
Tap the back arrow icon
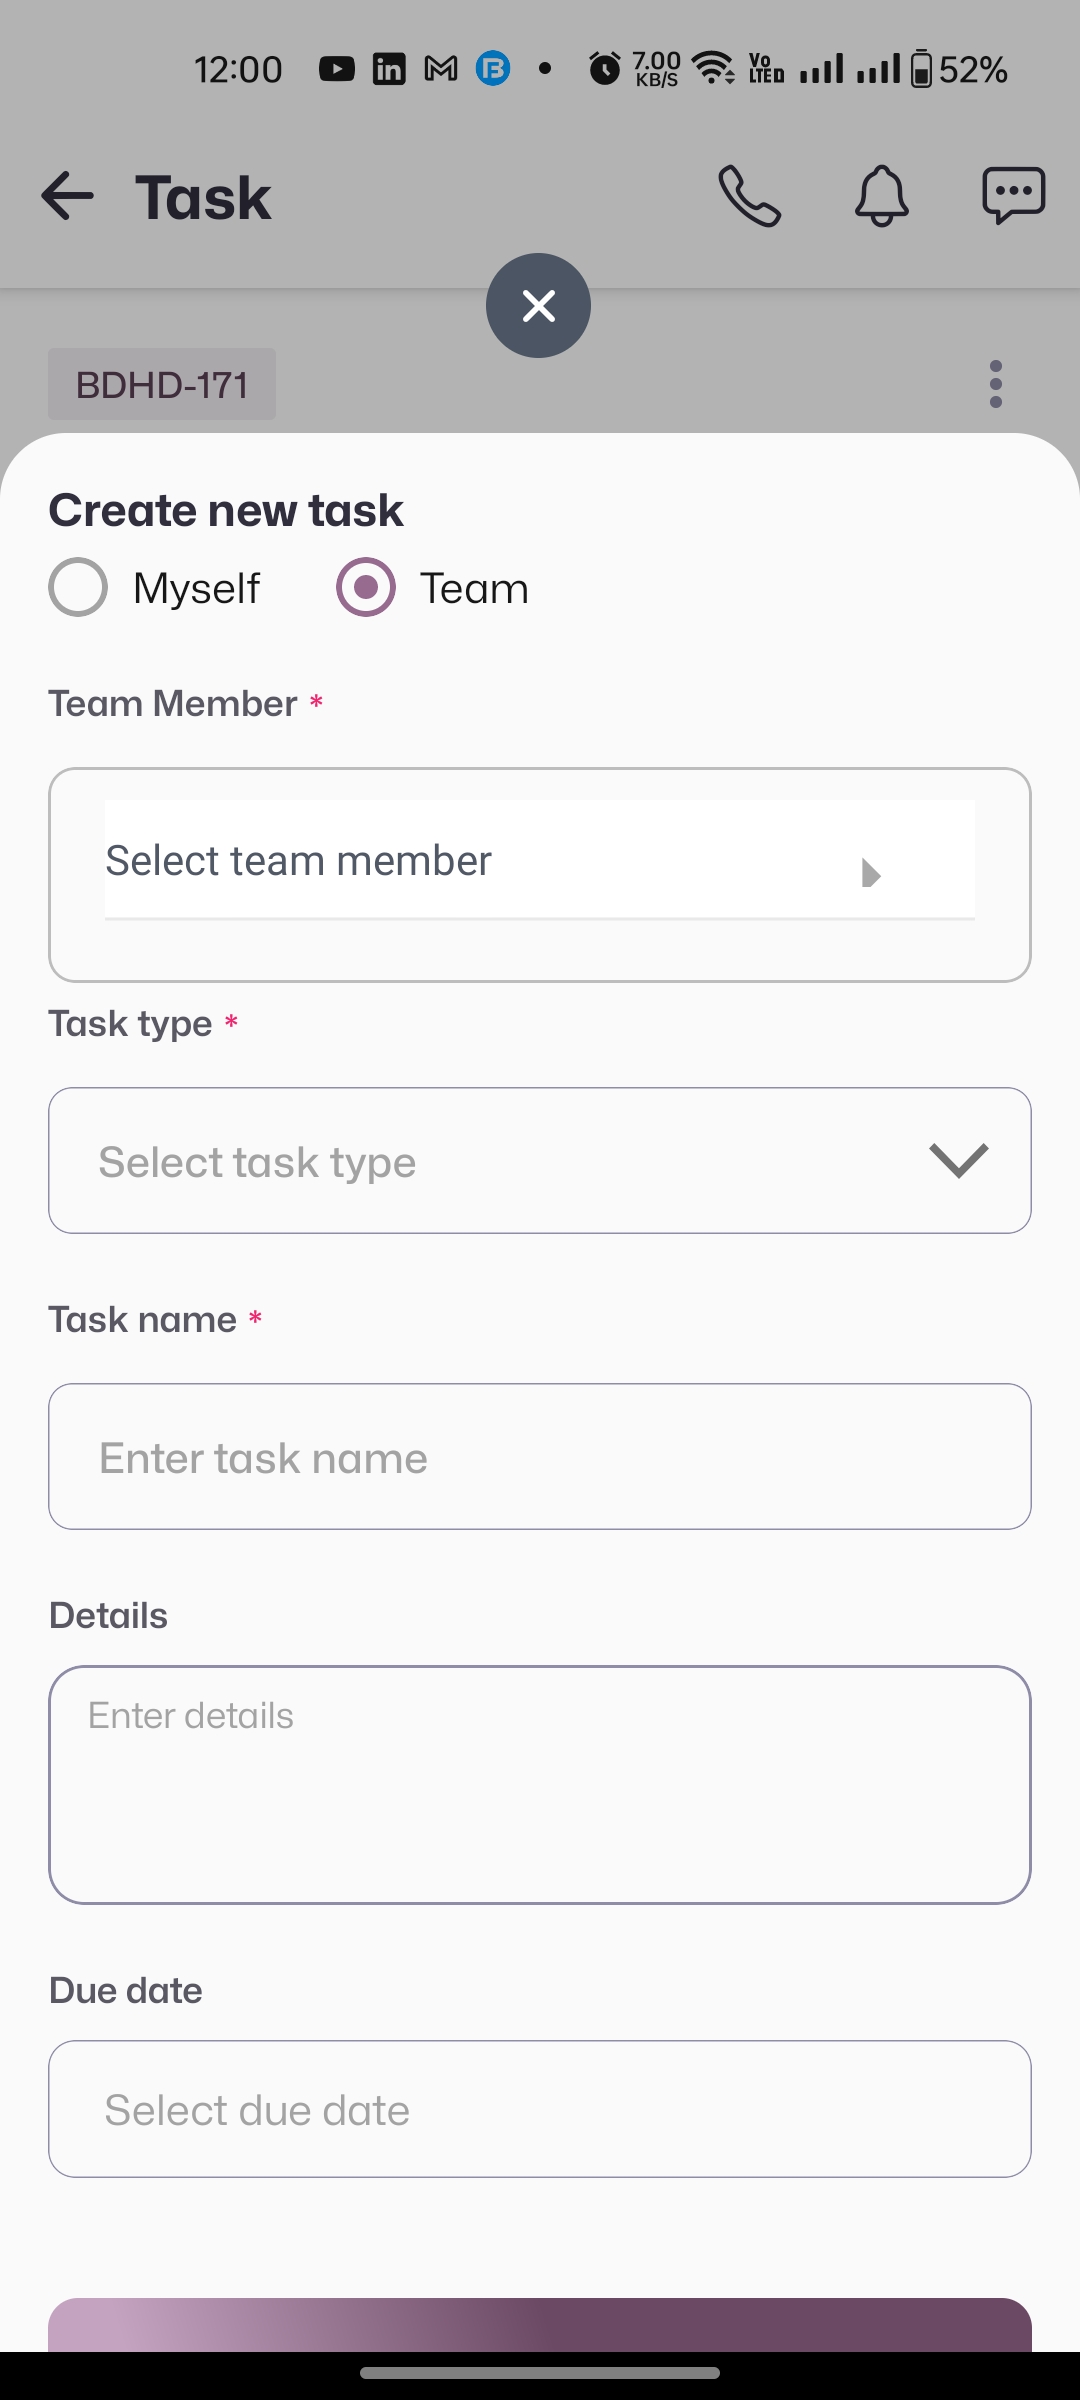pos(67,196)
